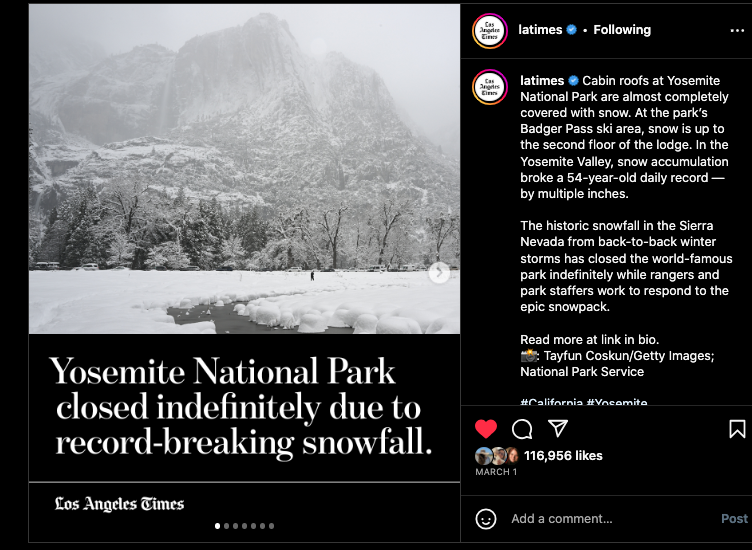Open latimes username link in caption
The height and width of the screenshot is (550, 752).
[542, 81]
